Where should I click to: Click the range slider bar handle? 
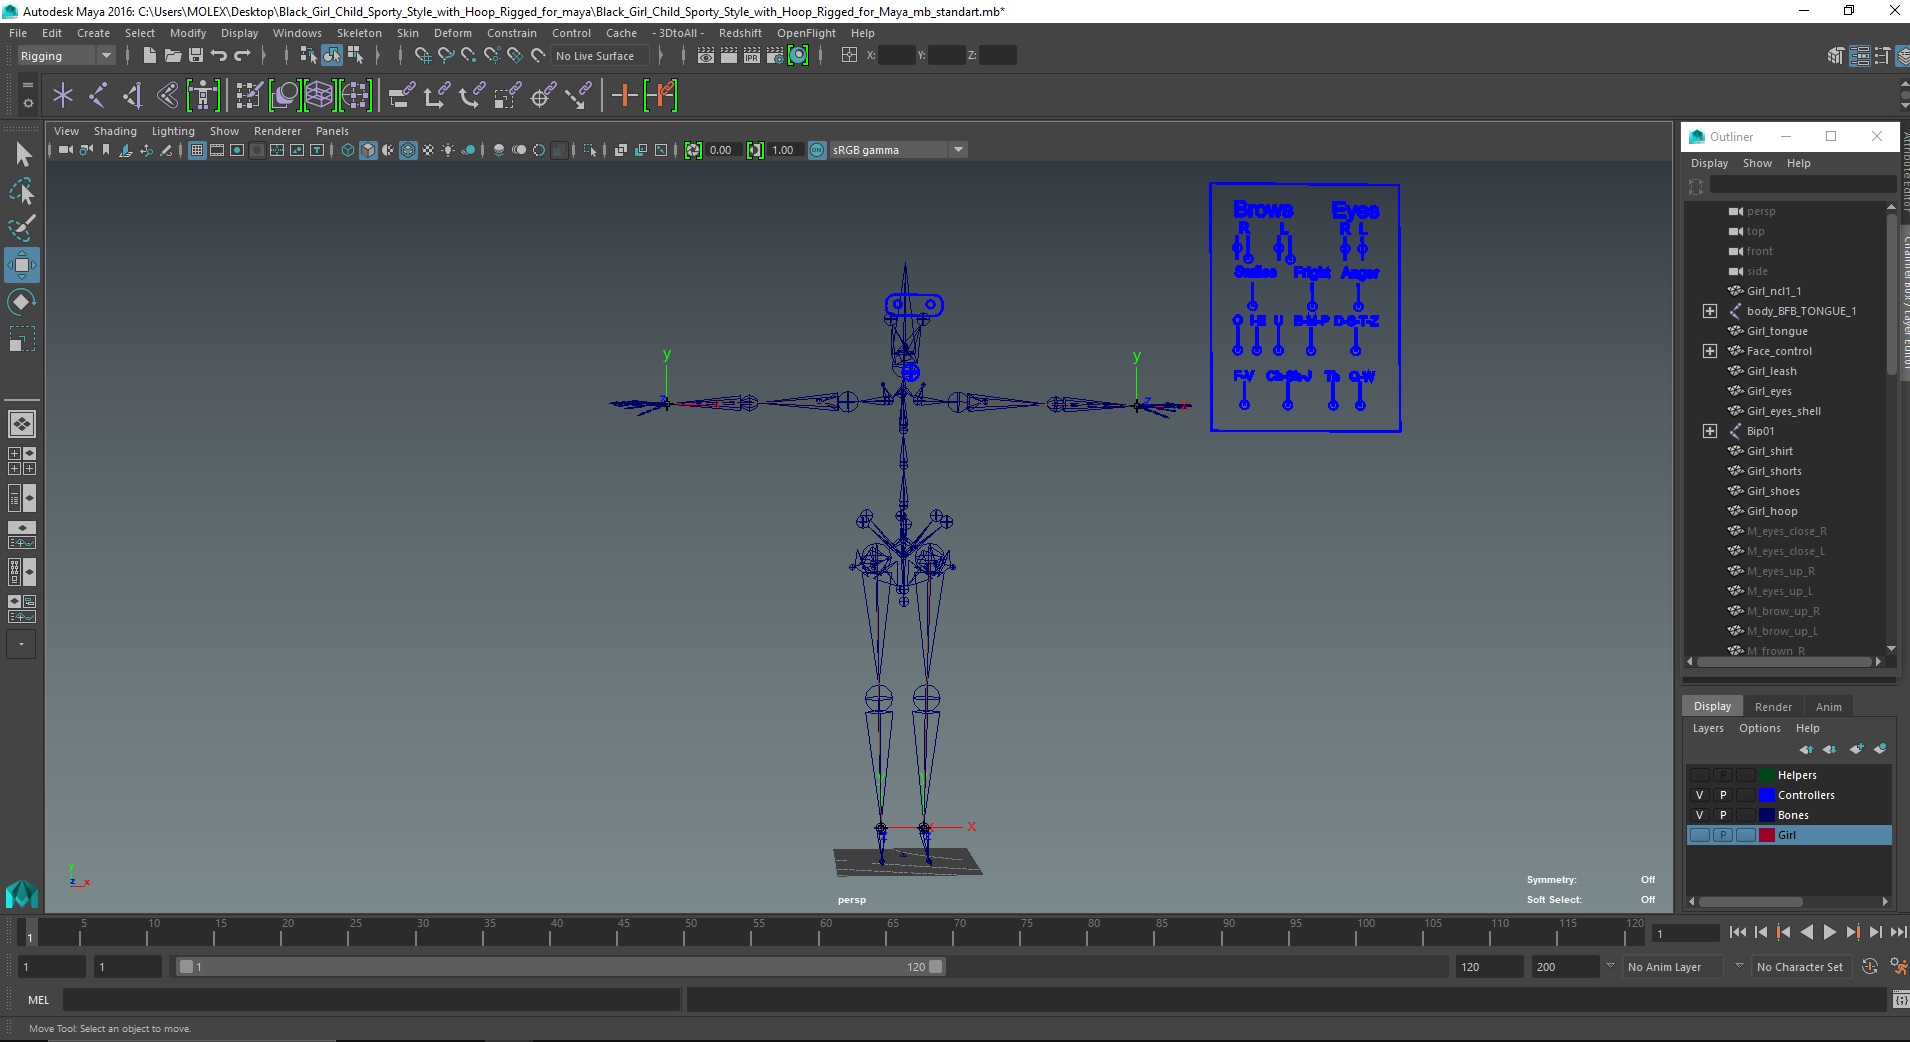click(560, 967)
